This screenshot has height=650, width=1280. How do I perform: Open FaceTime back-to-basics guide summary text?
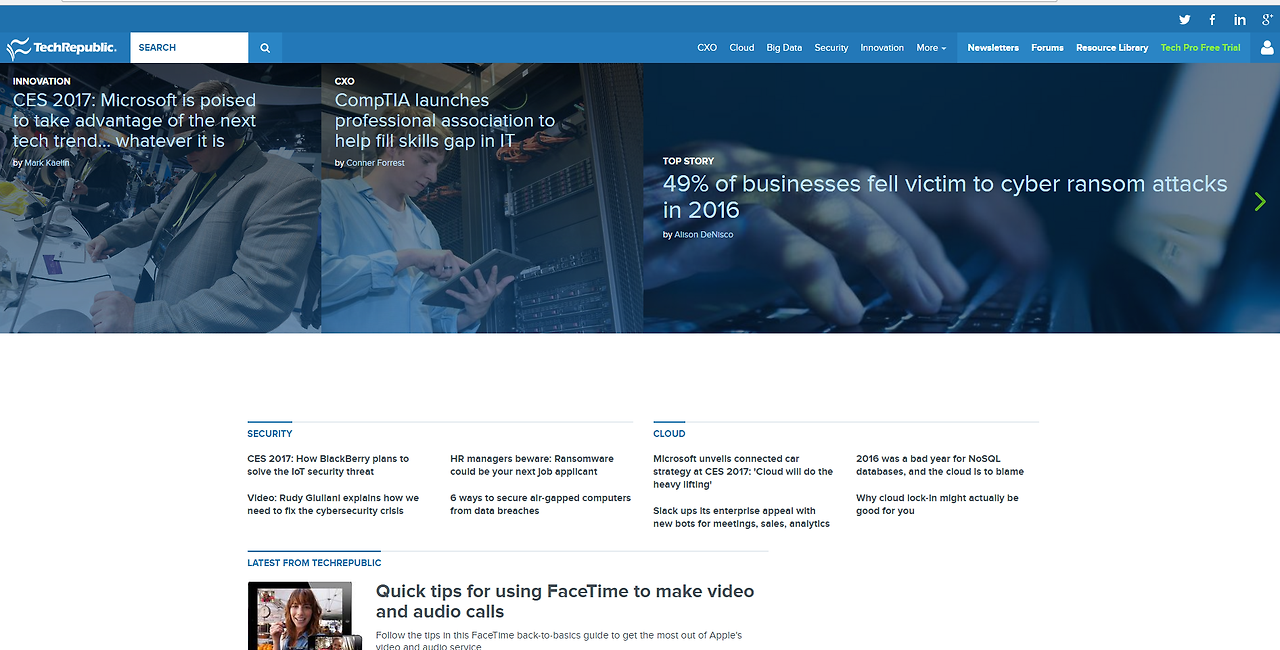pos(559,641)
